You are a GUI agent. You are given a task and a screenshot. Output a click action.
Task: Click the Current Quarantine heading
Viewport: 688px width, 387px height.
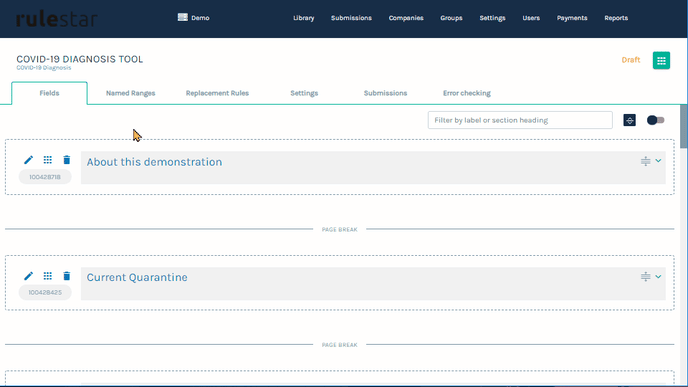click(137, 277)
